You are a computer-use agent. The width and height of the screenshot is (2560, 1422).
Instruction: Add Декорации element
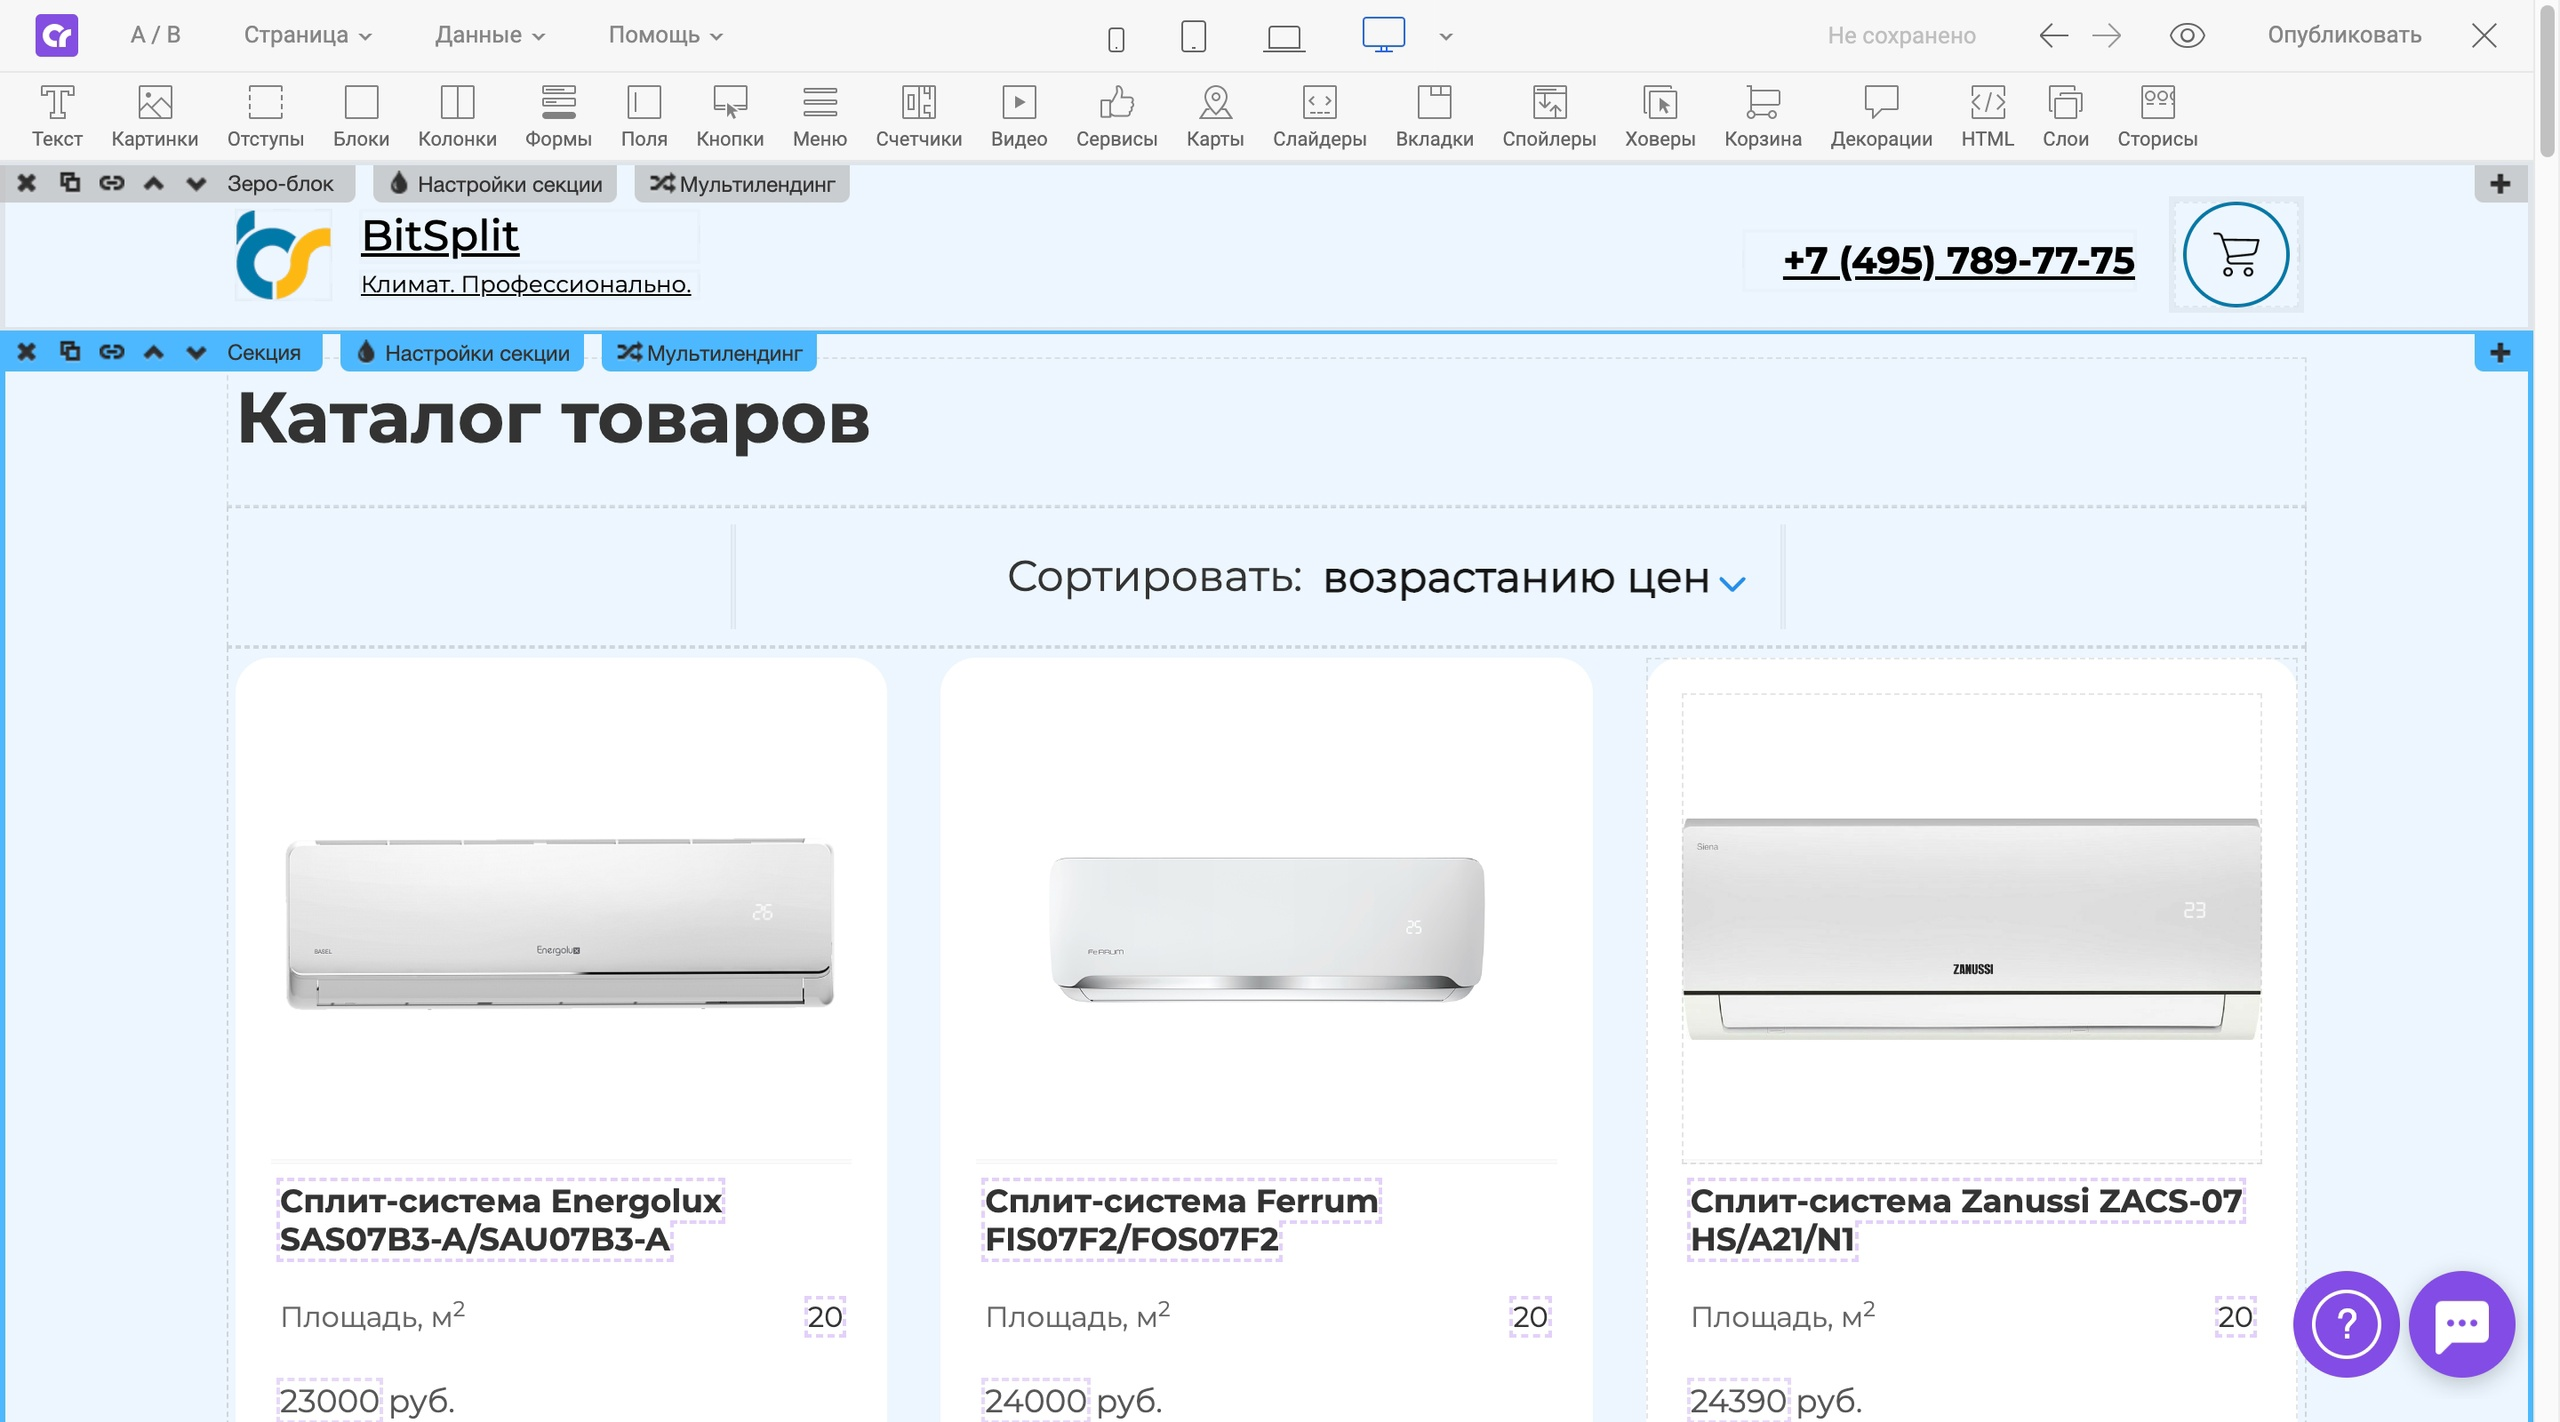[1881, 116]
